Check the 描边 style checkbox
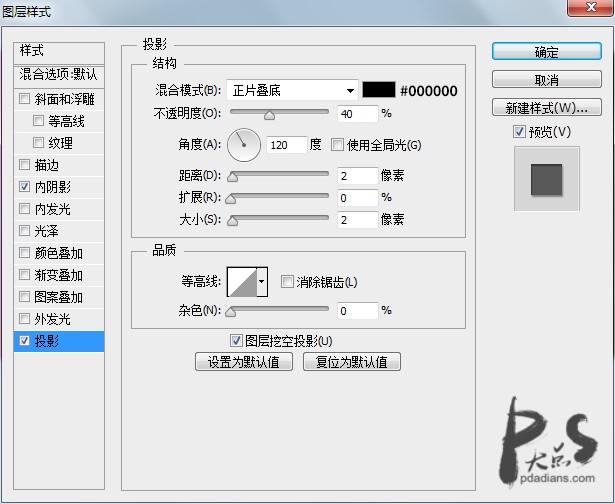The height and width of the screenshot is (504, 615). (x=24, y=164)
